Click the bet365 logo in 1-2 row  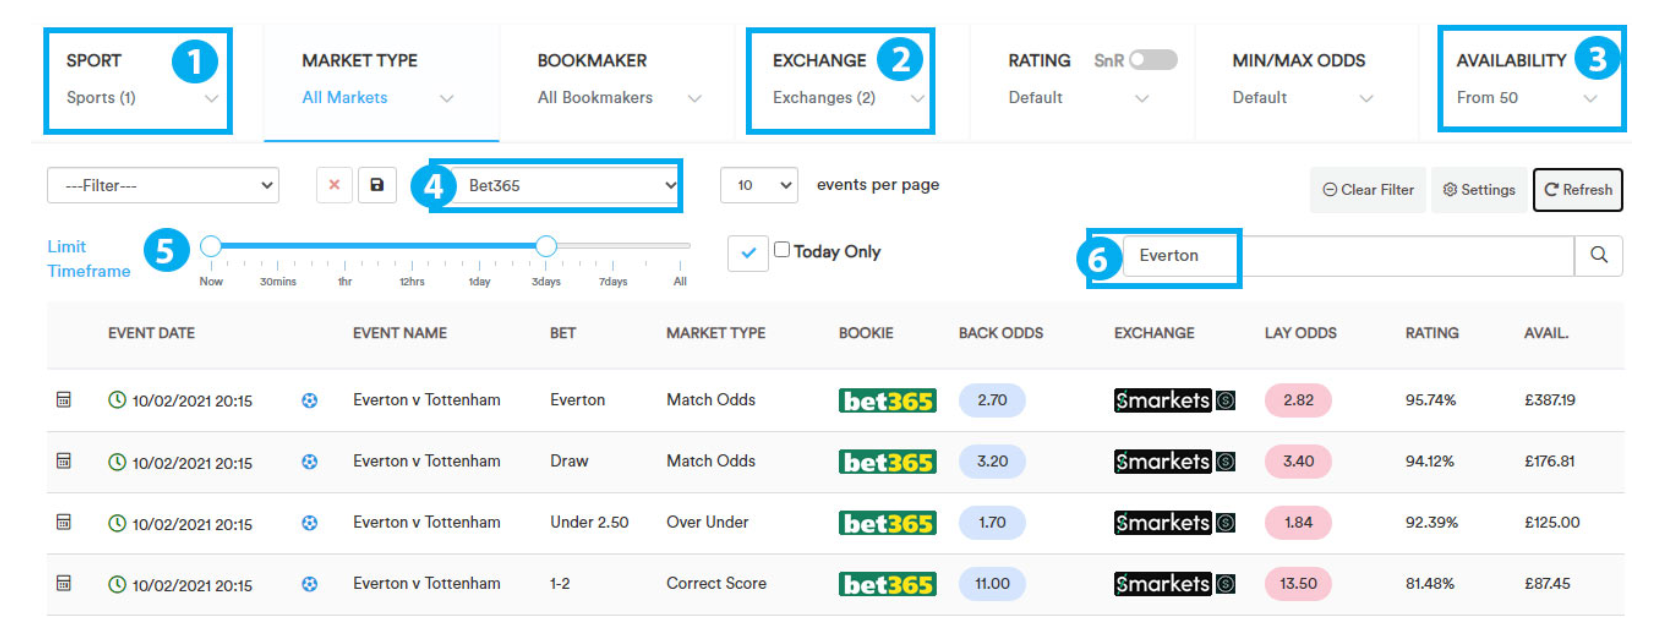887,584
